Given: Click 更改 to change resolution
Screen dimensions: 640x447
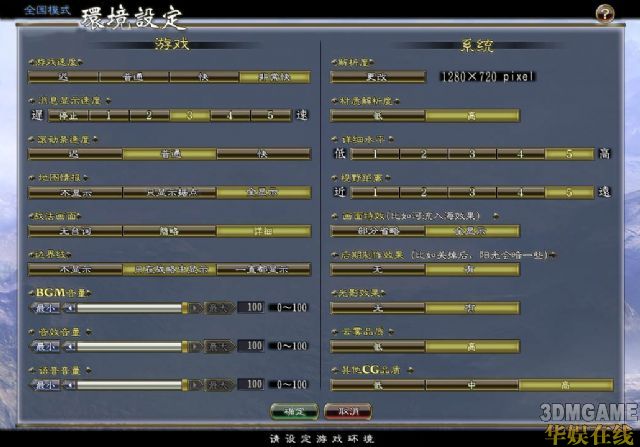Looking at the screenshot, I should point(378,77).
